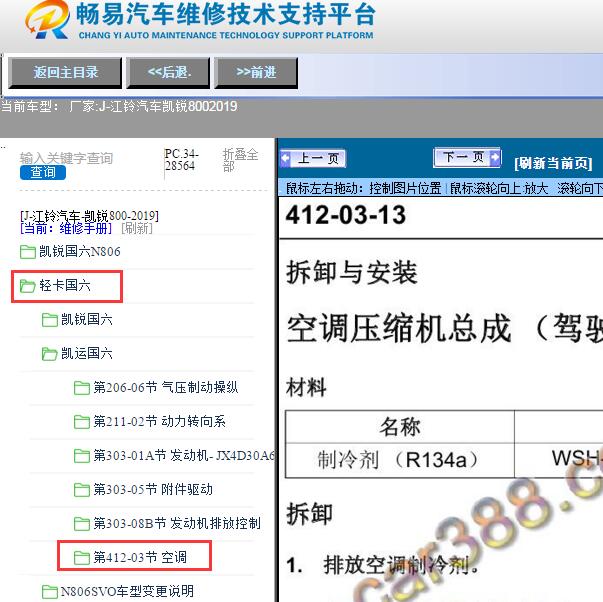Click the 当前车型 vehicle info line
This screenshot has height=602, width=603.
tap(119, 106)
